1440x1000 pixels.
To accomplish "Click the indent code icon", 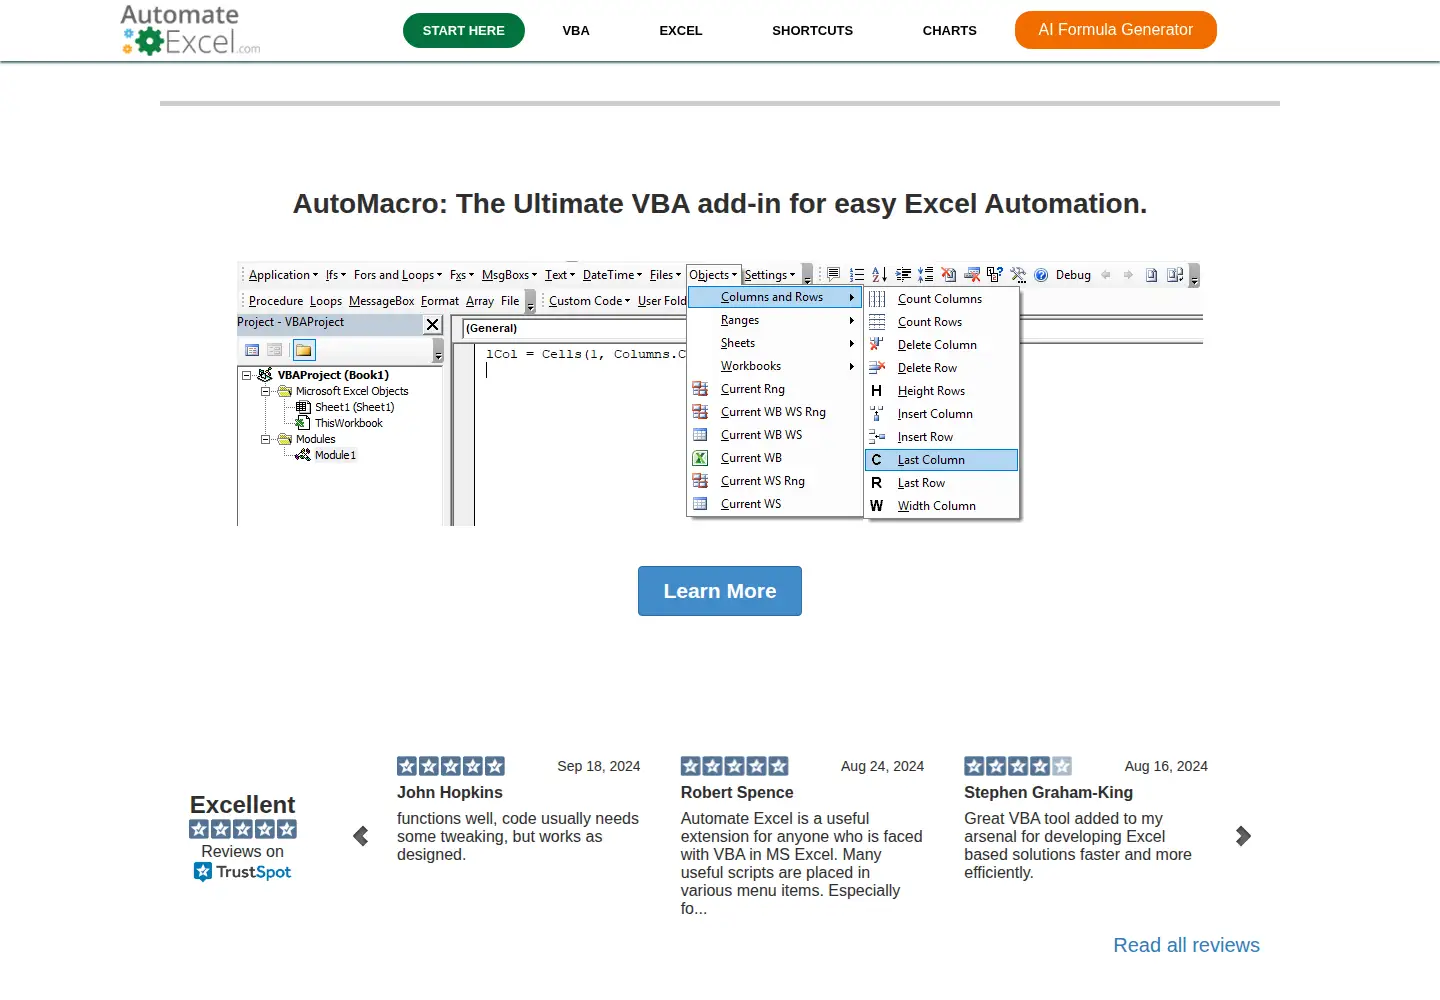I will (903, 275).
